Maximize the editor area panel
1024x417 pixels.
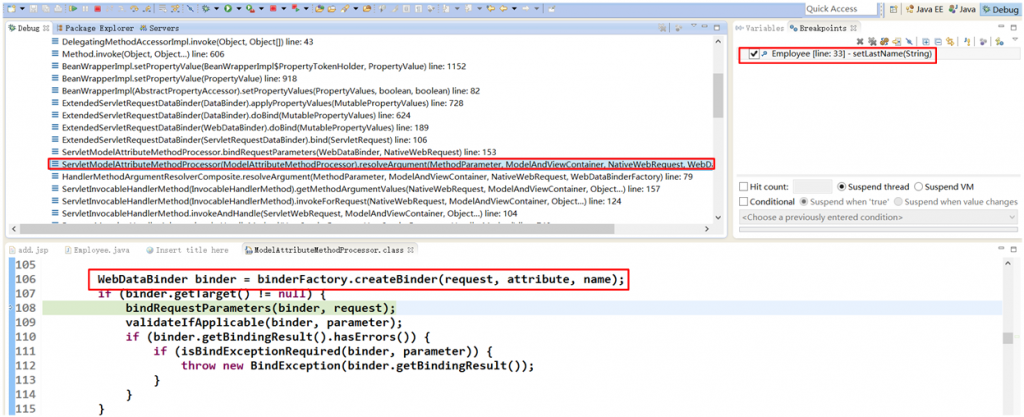pyautogui.click(x=1014, y=250)
